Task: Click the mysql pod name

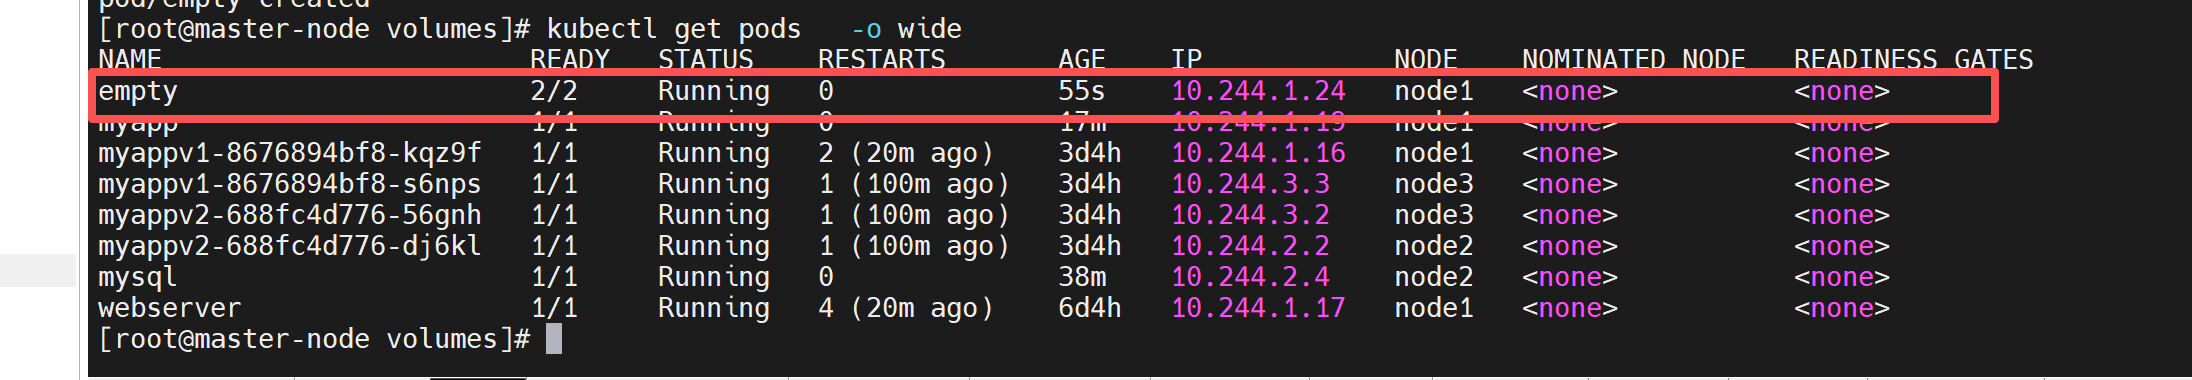Action: tap(138, 277)
